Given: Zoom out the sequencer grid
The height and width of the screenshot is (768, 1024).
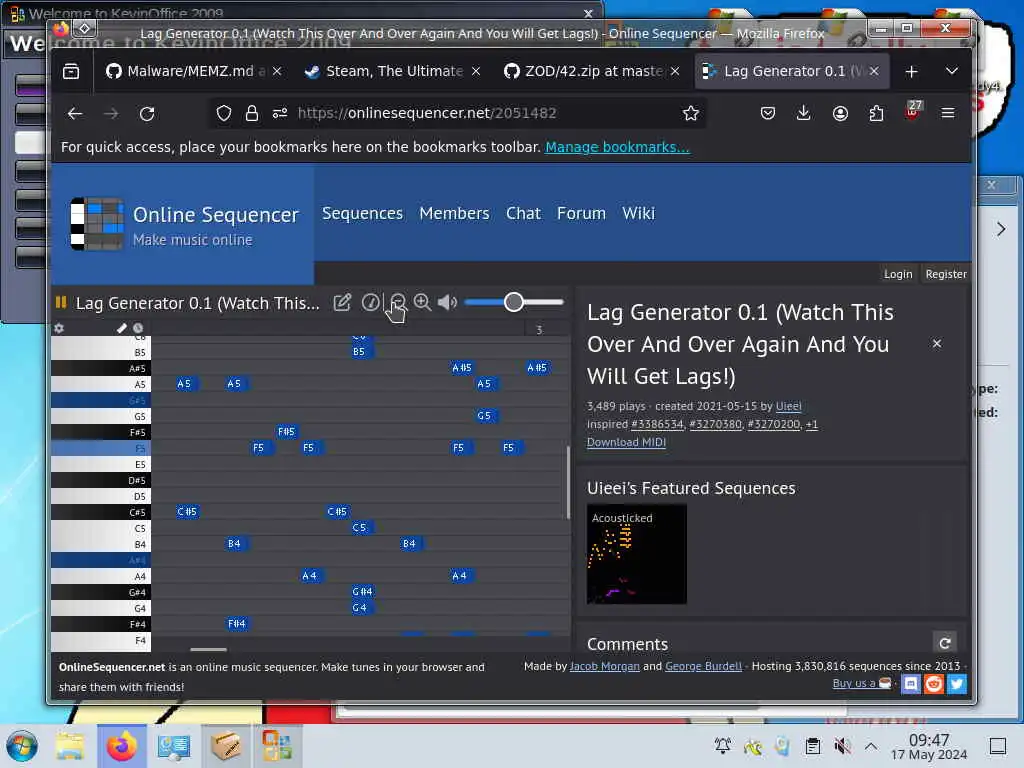Looking at the screenshot, I should coord(398,302).
